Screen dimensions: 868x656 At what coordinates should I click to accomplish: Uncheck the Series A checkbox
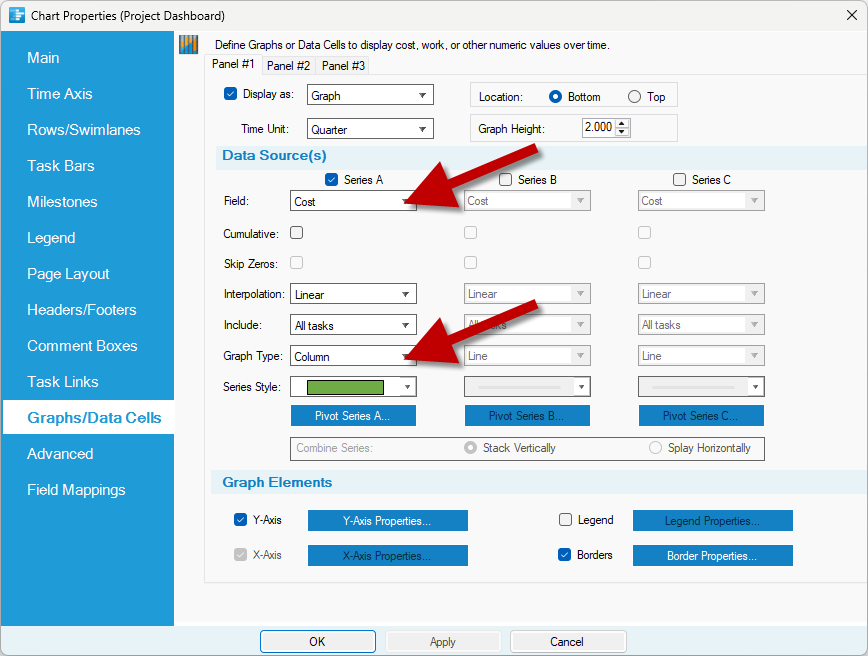[x=332, y=179]
